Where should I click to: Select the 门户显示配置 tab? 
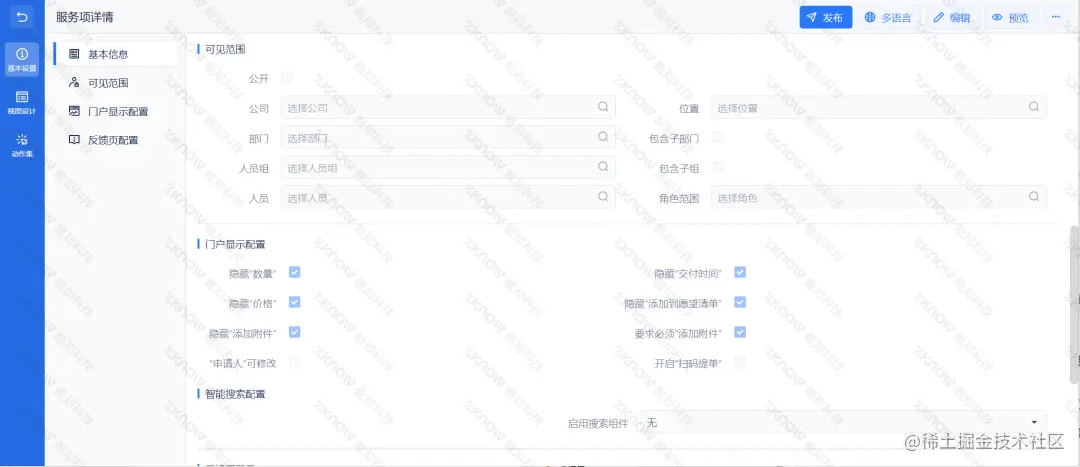coord(116,112)
